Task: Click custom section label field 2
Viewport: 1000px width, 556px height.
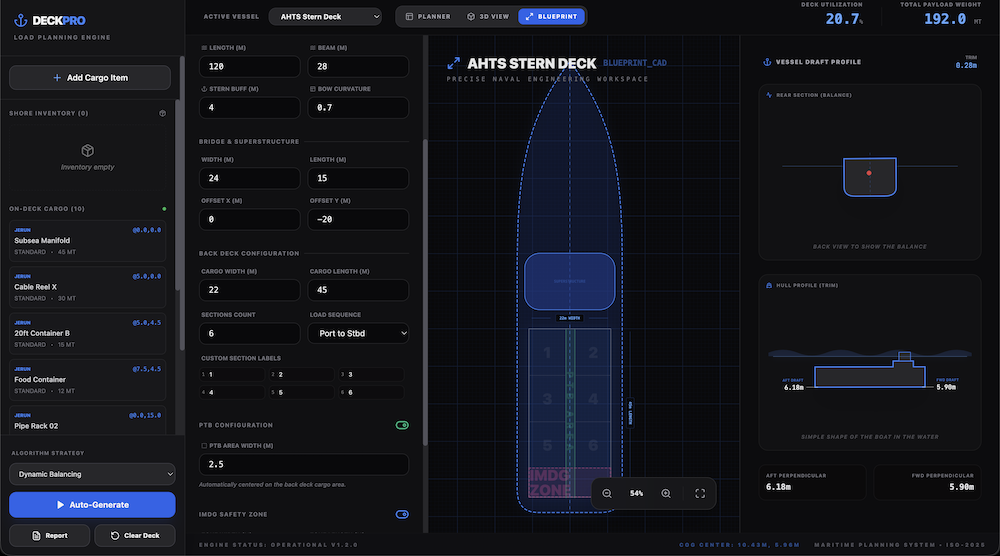Action: pos(302,375)
